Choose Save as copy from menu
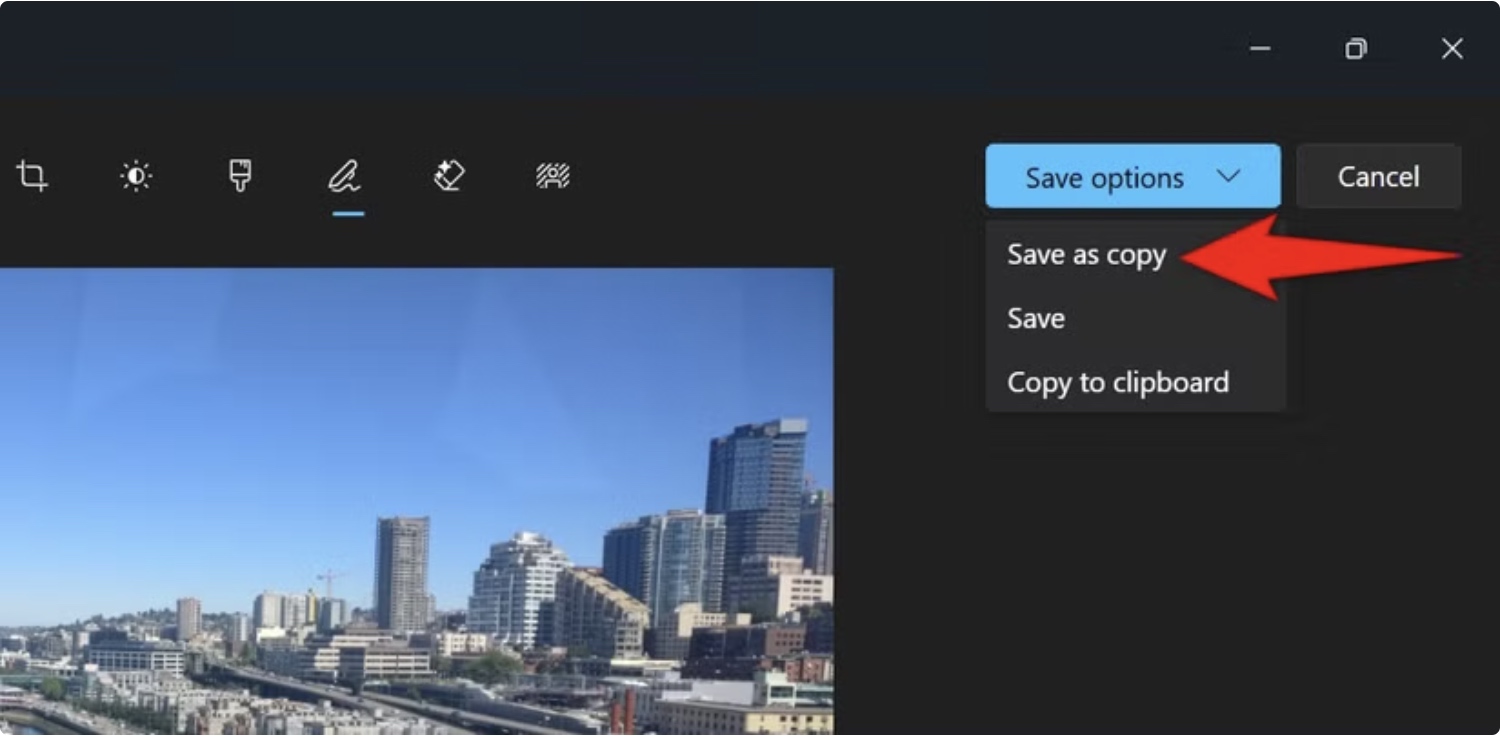This screenshot has width=1500, height=736. click(x=1087, y=255)
